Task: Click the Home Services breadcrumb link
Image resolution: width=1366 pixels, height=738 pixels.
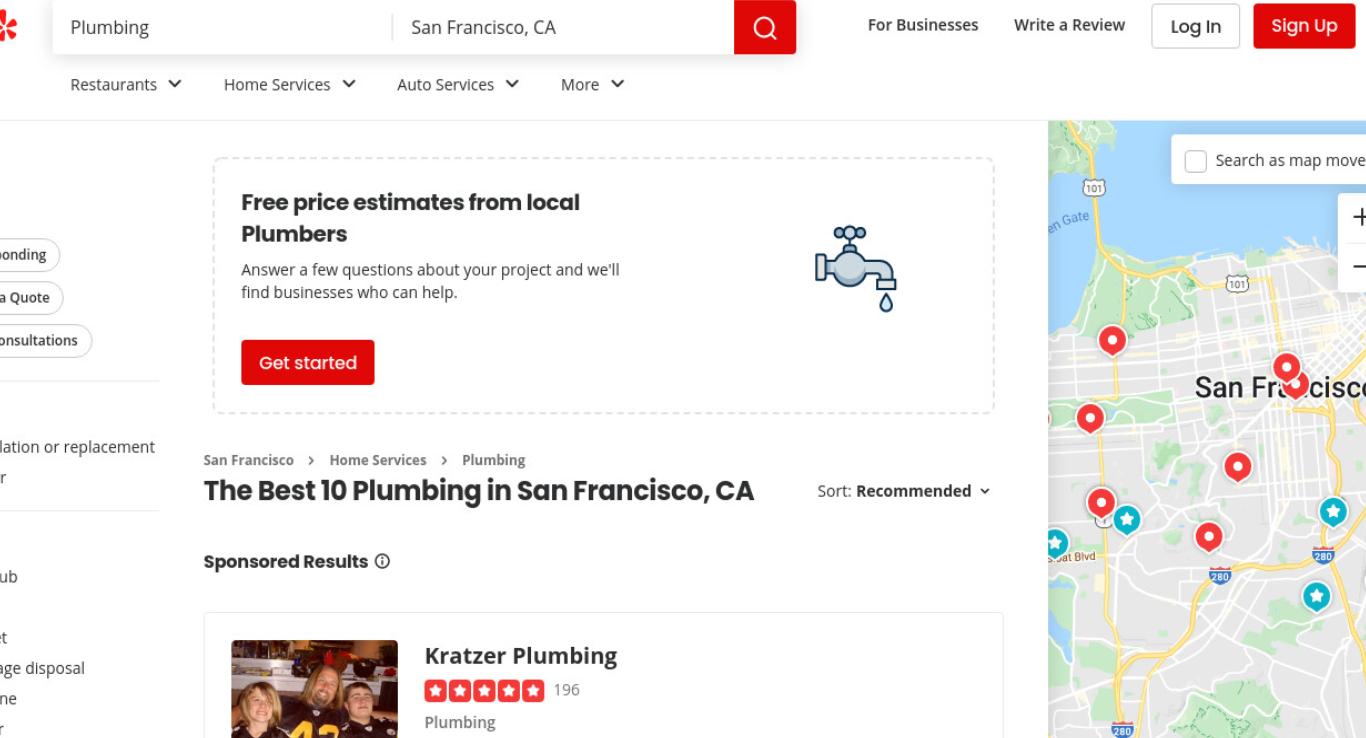Action: point(378,460)
